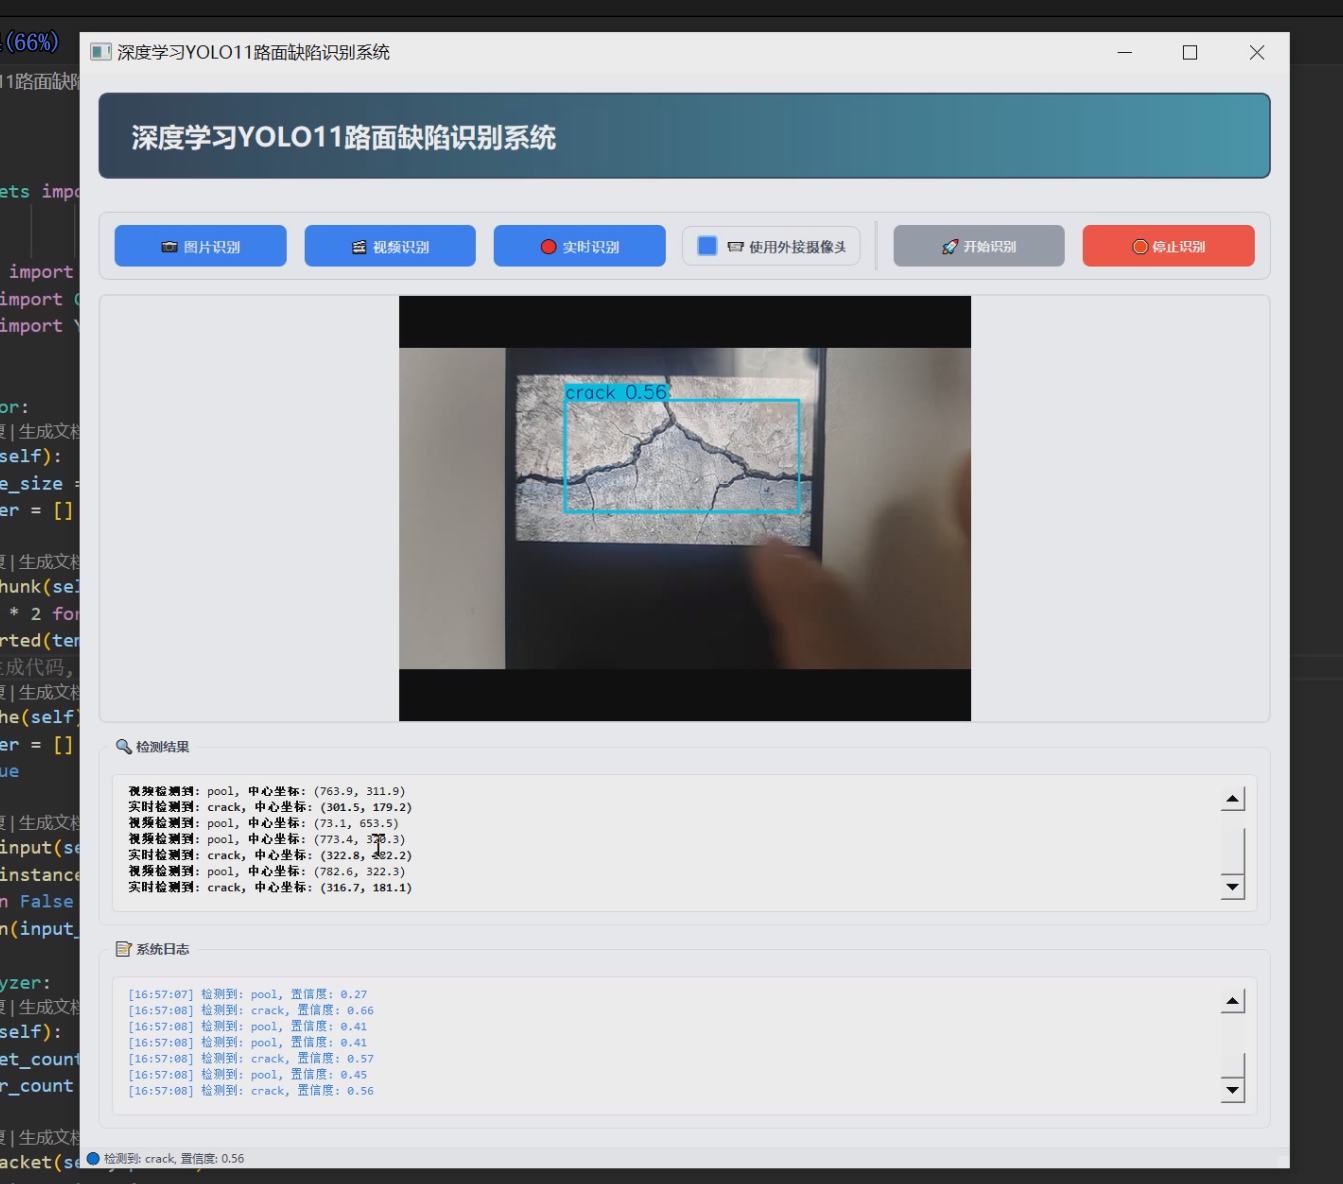Click the app icon in the title bar
Screen dimensions: 1343x1184
pyautogui.click(x=100, y=52)
